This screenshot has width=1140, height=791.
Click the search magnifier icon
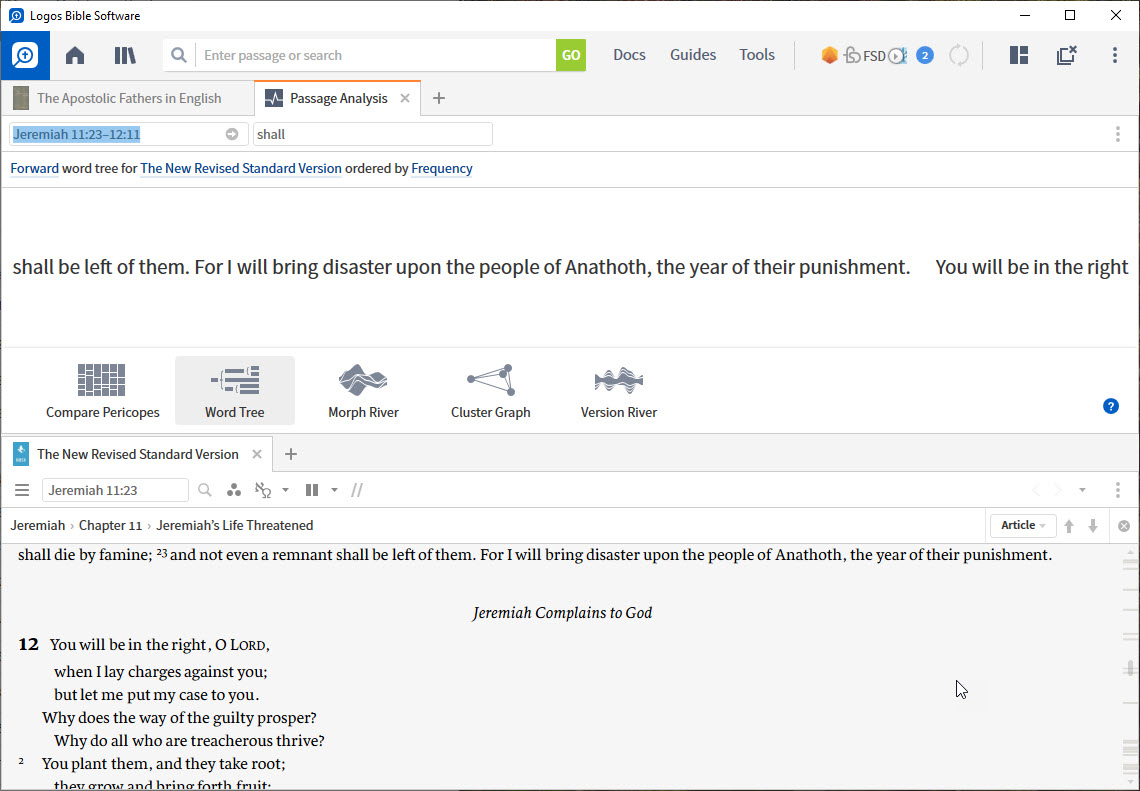pyautogui.click(x=179, y=55)
